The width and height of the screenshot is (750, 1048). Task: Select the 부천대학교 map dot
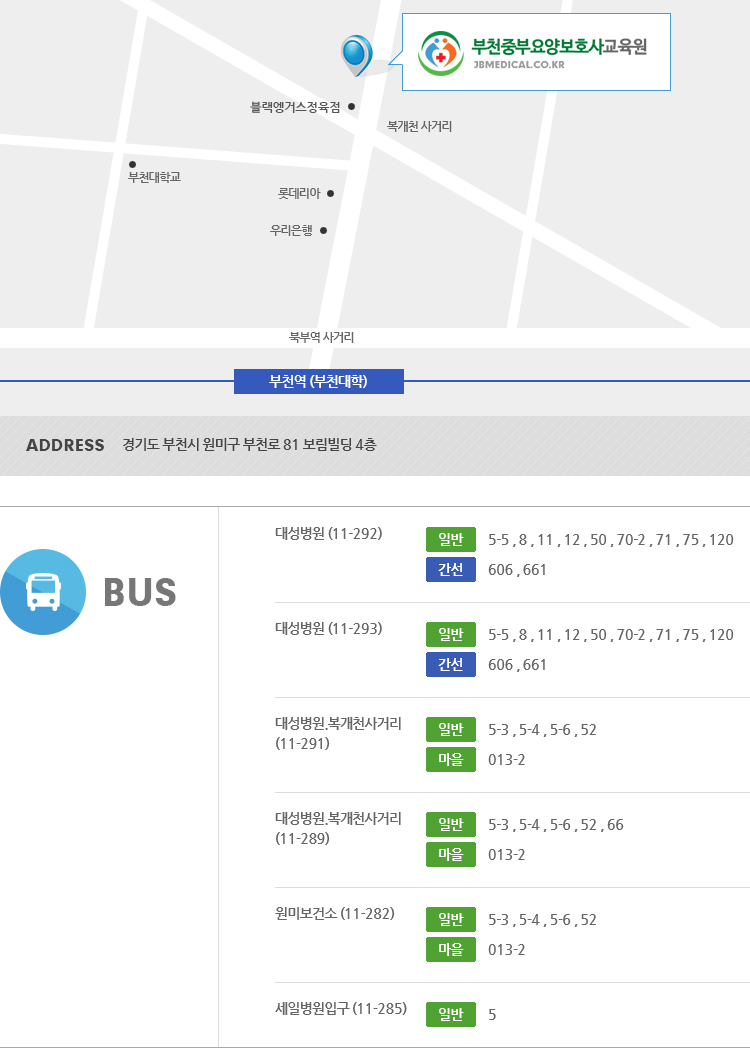(132, 164)
